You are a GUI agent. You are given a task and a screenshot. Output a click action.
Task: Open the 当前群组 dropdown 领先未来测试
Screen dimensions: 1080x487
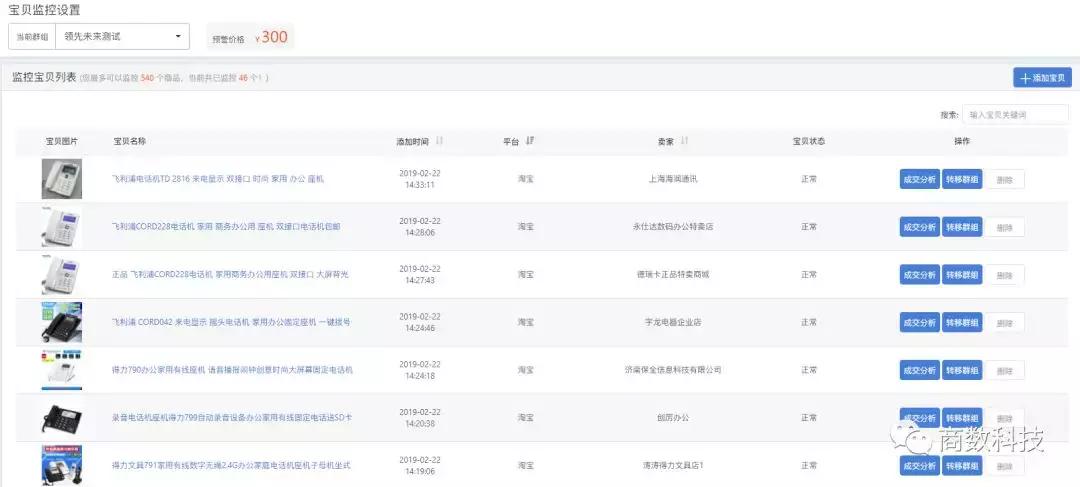coord(123,37)
